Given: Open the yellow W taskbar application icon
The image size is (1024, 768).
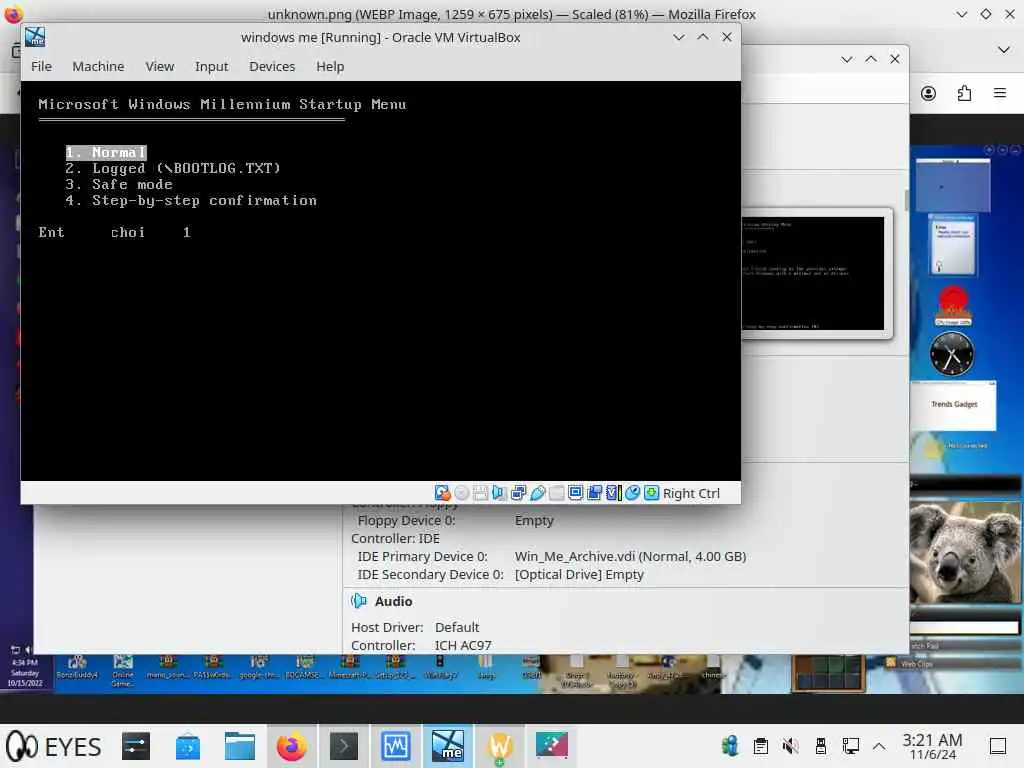Looking at the screenshot, I should (x=500, y=746).
